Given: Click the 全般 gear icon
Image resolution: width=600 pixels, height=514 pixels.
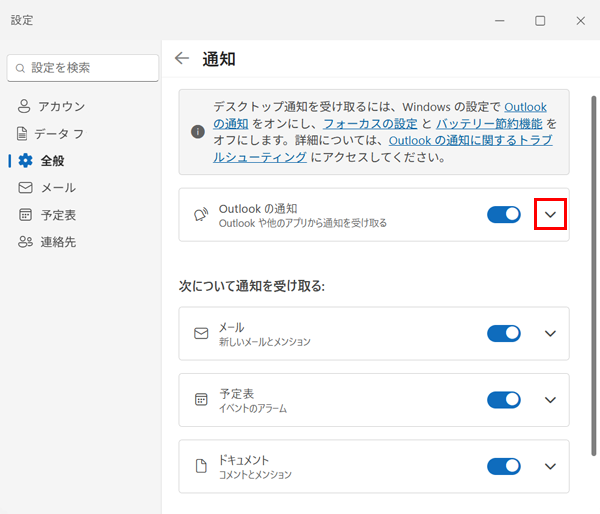Looking at the screenshot, I should (26, 160).
